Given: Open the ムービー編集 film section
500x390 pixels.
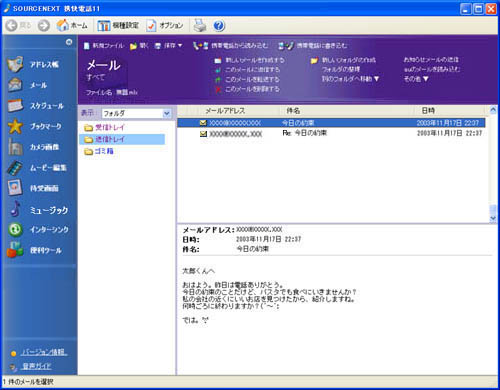Looking at the screenshot, I should click(37, 168).
